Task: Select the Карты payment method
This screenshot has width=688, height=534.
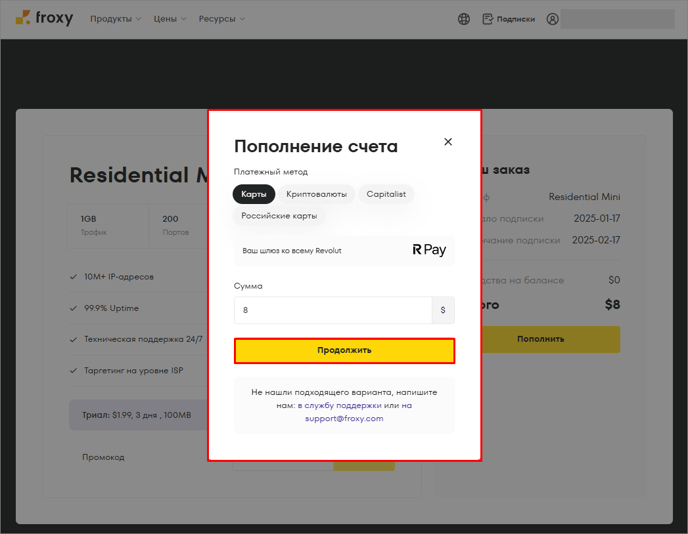Action: click(254, 194)
